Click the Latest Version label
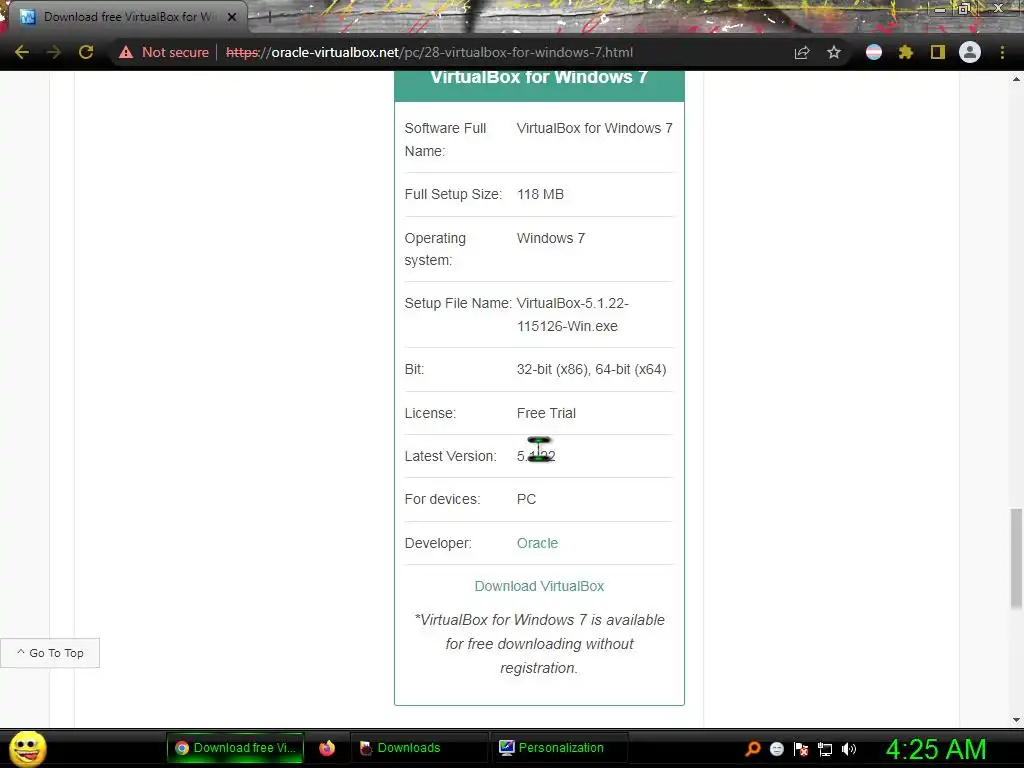 [451, 456]
